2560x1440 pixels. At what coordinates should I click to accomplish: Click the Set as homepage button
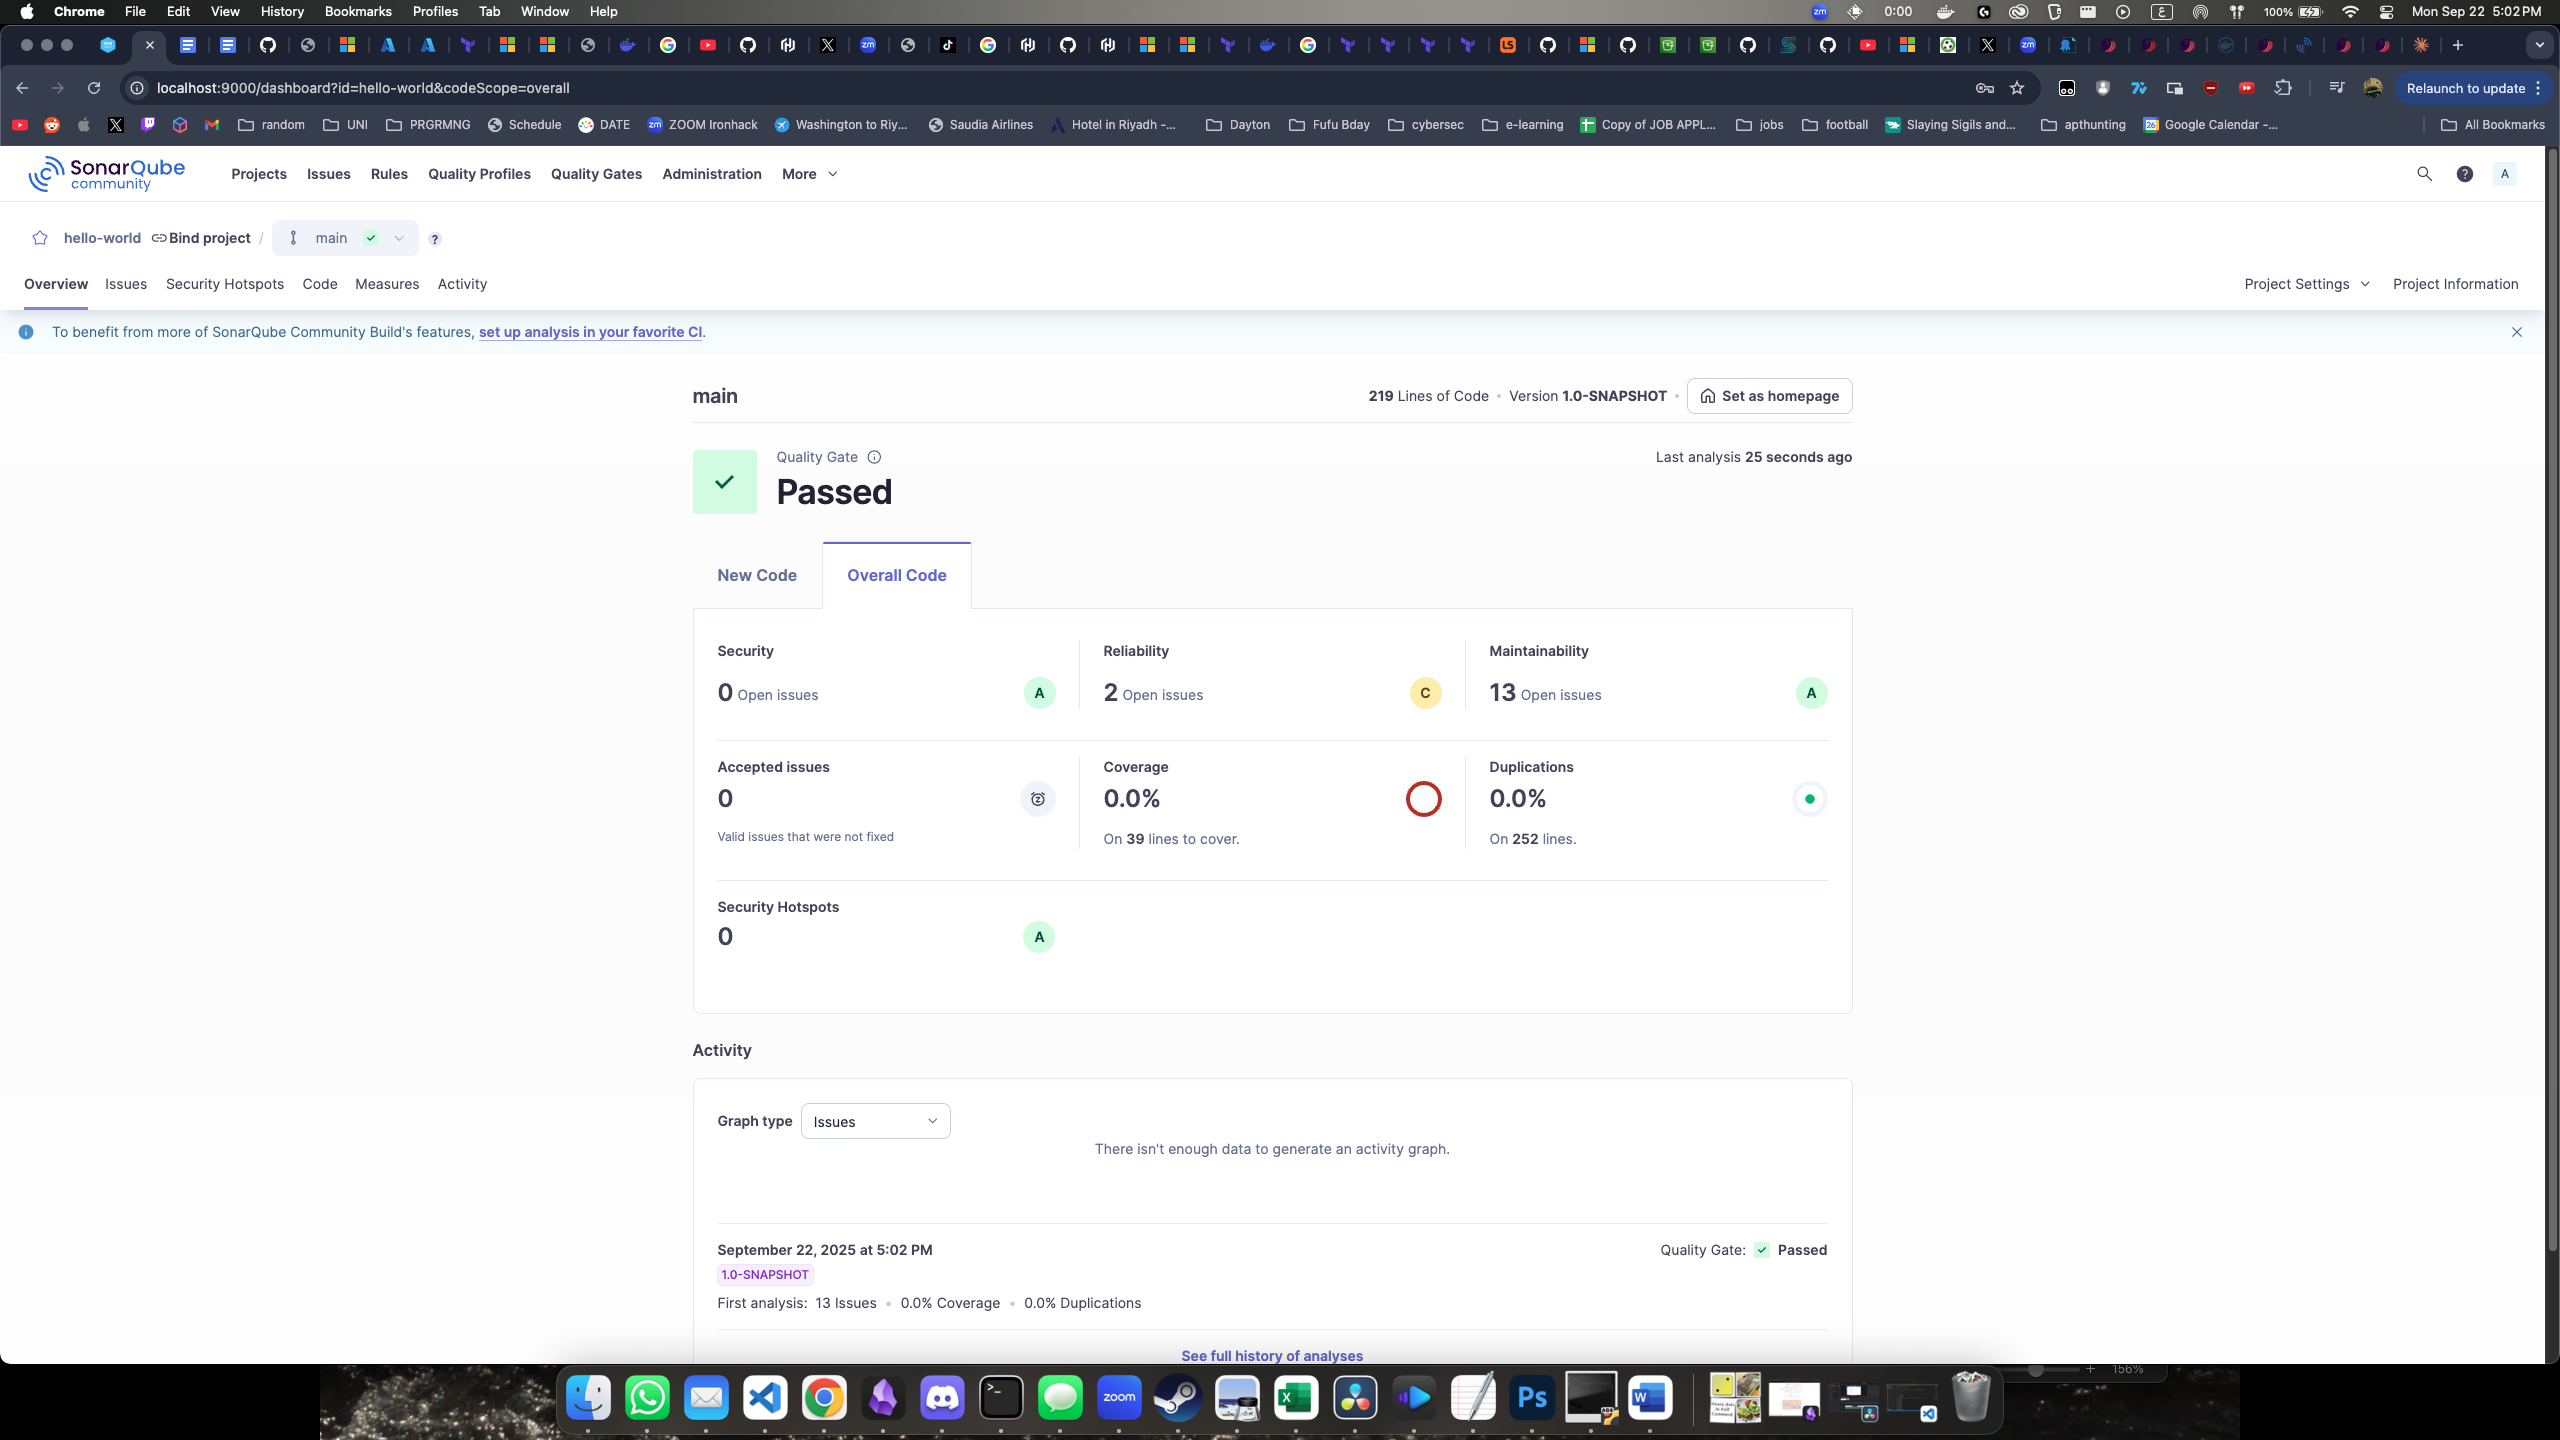pos(1768,396)
